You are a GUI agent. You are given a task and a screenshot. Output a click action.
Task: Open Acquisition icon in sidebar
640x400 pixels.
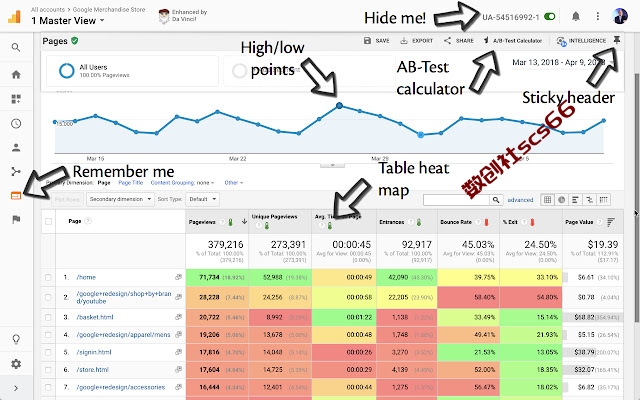click(16, 171)
